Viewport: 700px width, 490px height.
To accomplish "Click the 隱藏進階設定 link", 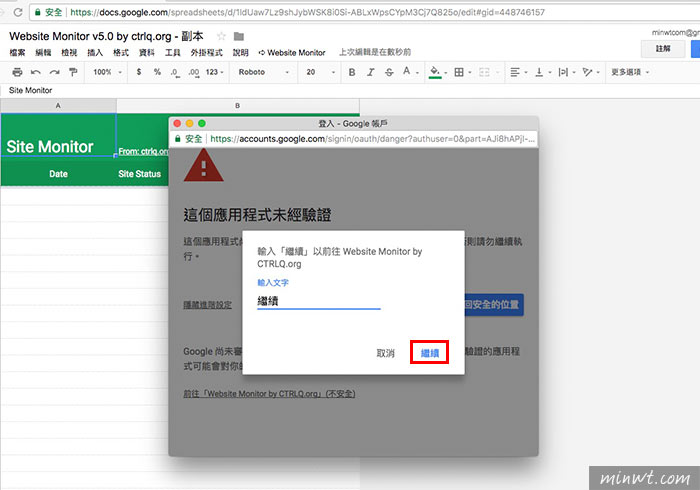I will 207,305.
